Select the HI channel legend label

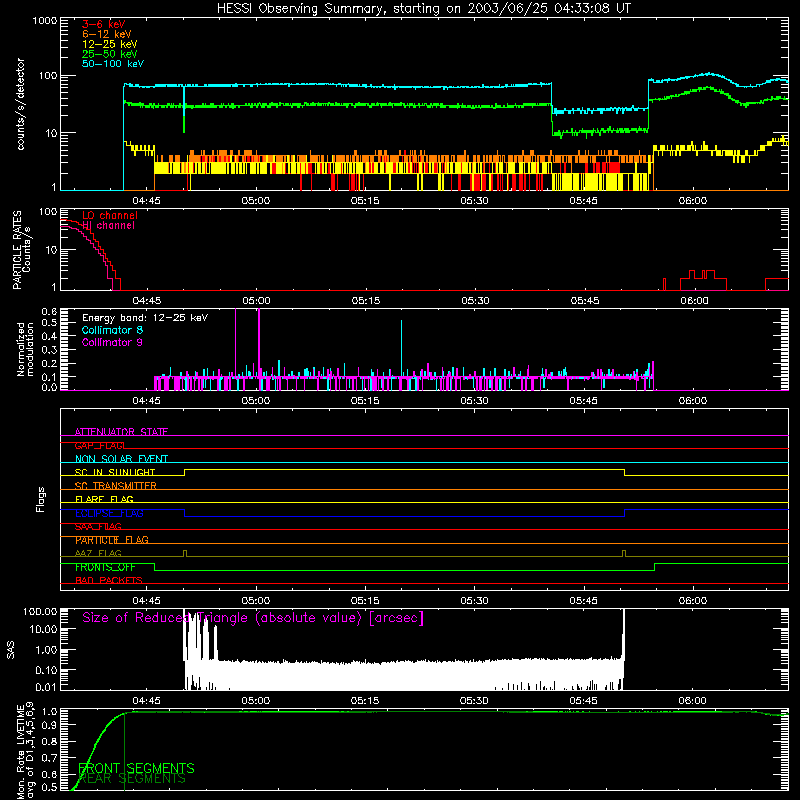pyautogui.click(x=108, y=226)
